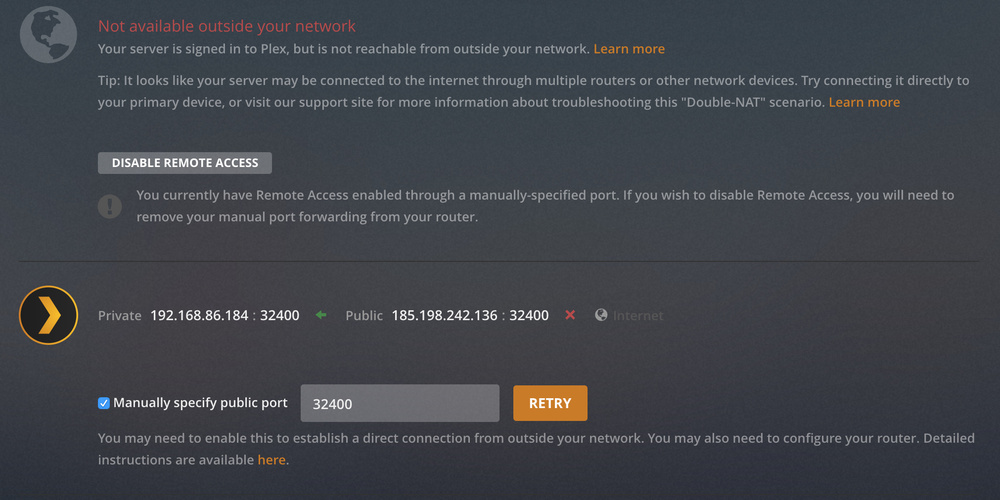1000x500 pixels.
Task: Click the green arrow between Private and Public
Action: [321, 315]
